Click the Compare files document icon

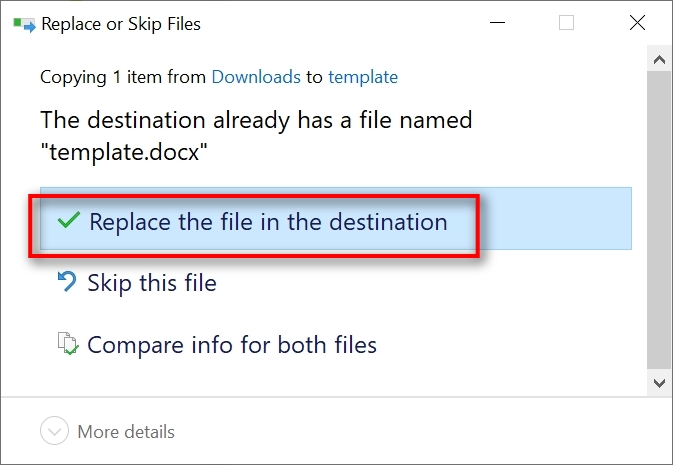pyautogui.click(x=67, y=345)
